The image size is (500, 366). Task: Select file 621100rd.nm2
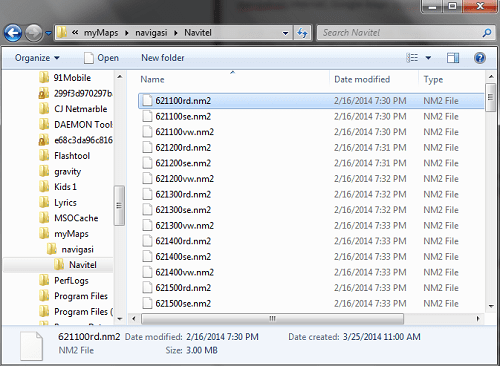point(311,101)
